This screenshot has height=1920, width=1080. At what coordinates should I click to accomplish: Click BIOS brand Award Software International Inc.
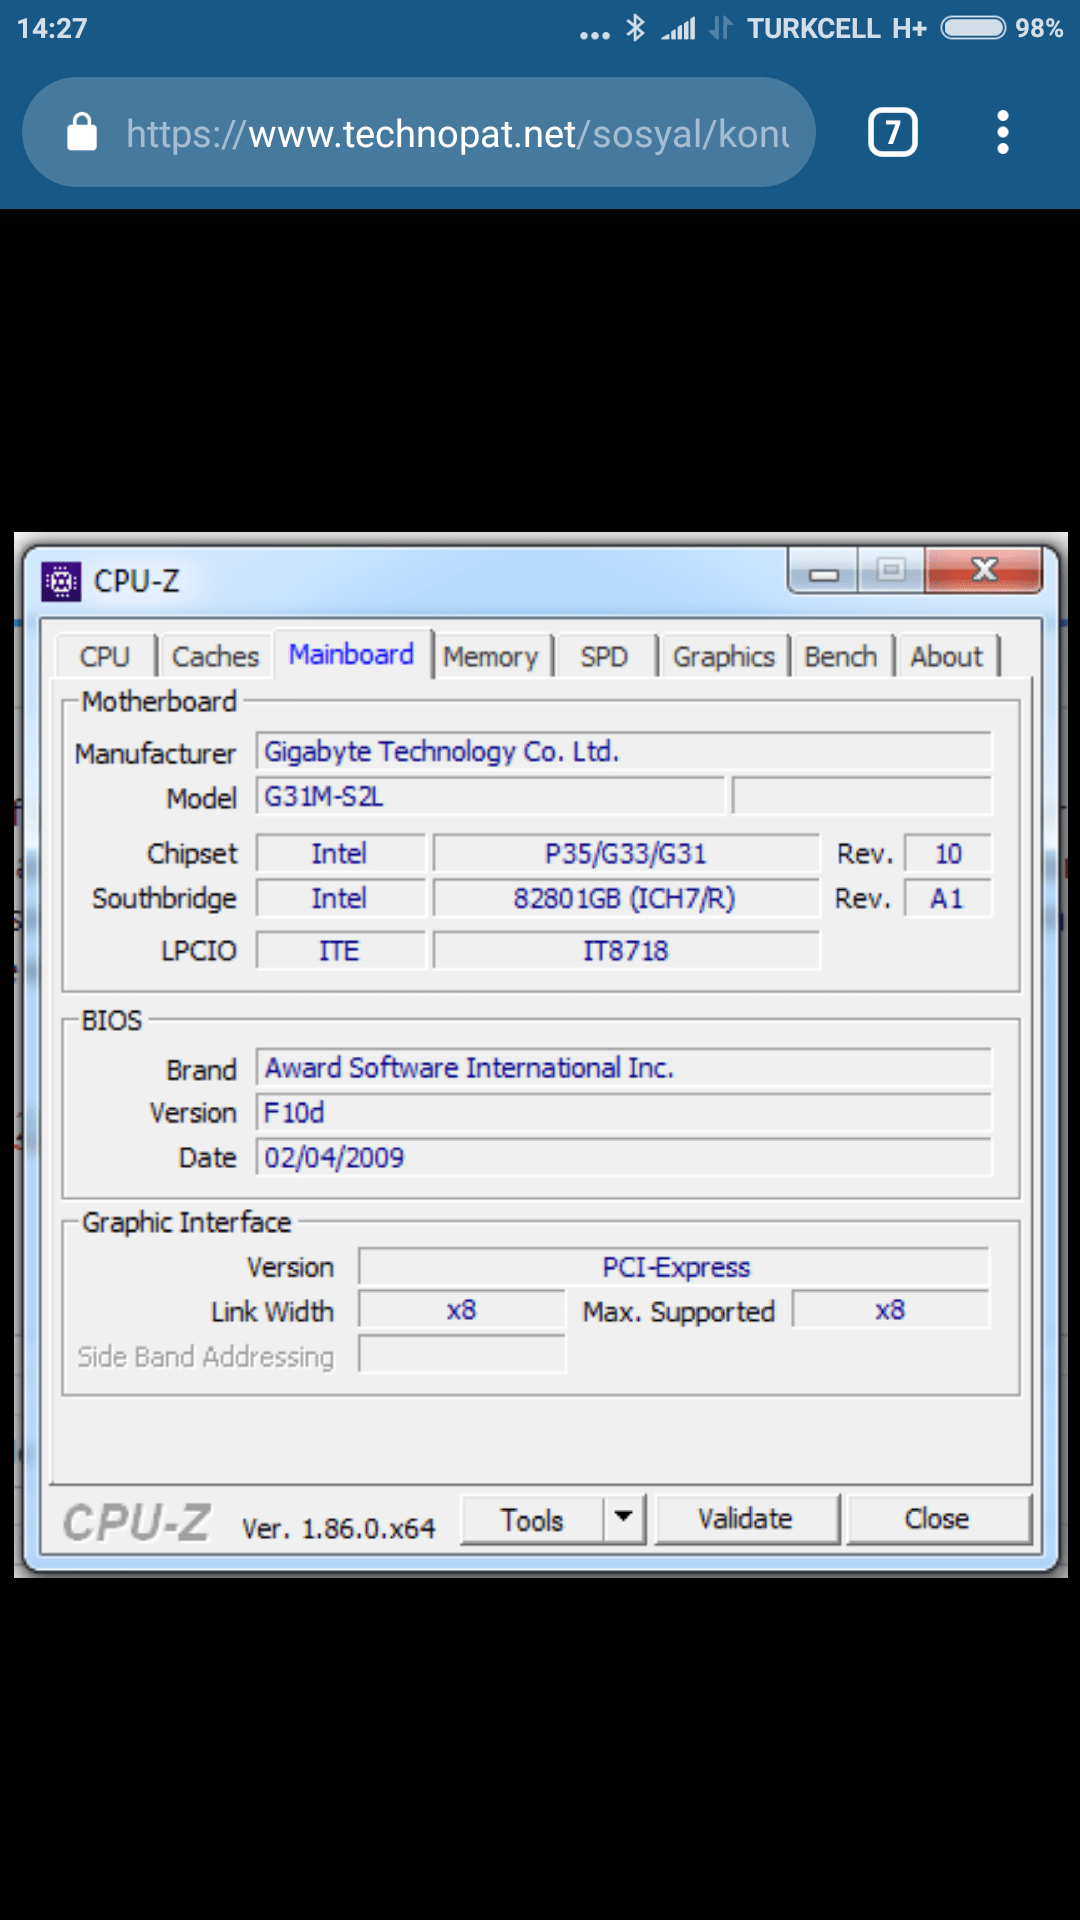click(x=624, y=1068)
